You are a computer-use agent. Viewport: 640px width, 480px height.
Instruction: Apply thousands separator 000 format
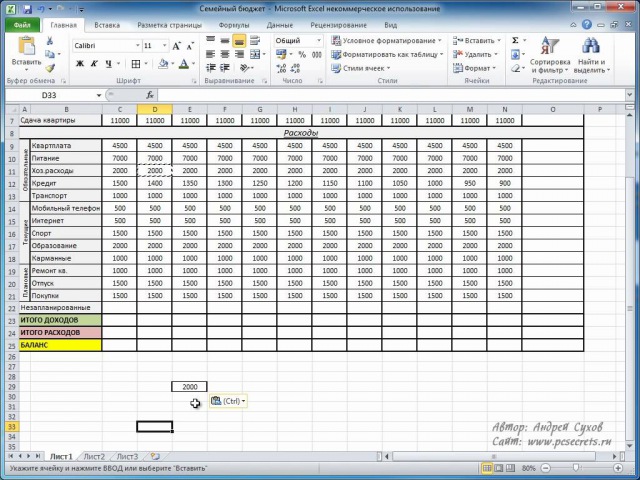317,54
